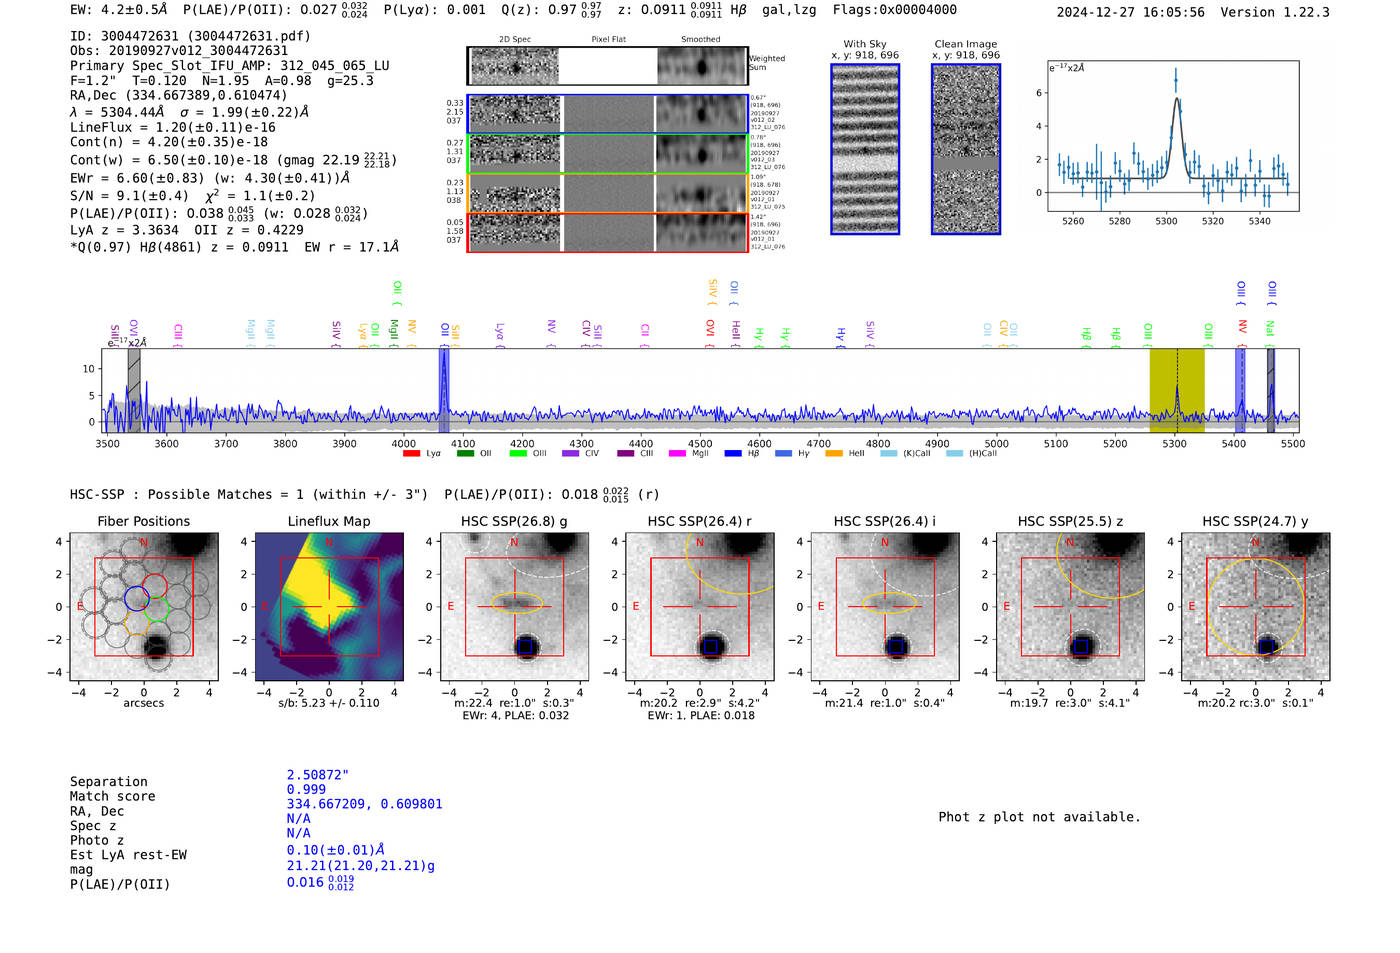Click the Flags:0x00004000 text
The image size is (1400, 953).
point(894,10)
